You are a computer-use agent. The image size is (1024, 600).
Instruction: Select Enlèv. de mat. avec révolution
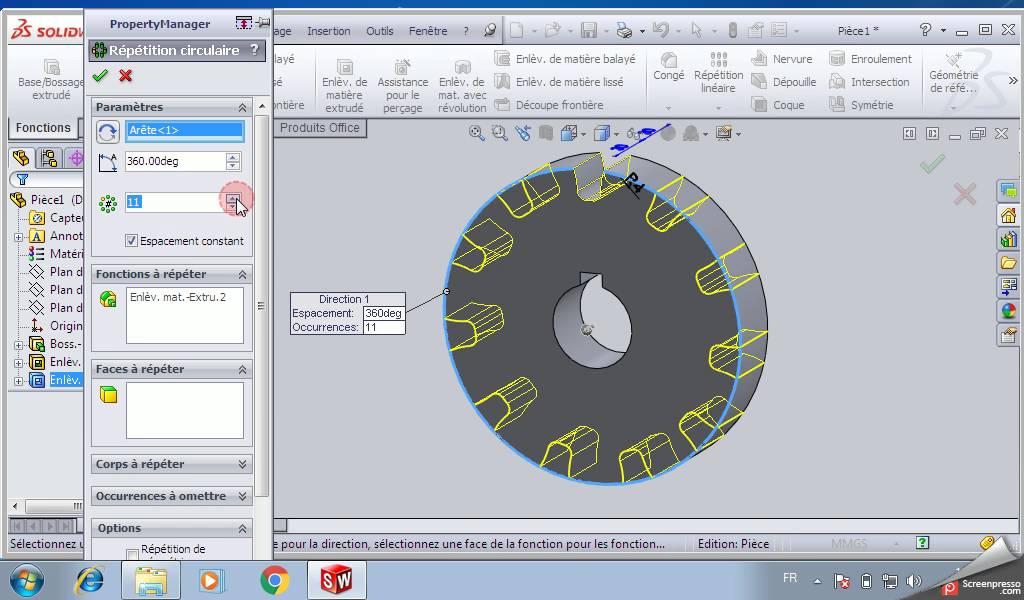pyautogui.click(x=462, y=86)
